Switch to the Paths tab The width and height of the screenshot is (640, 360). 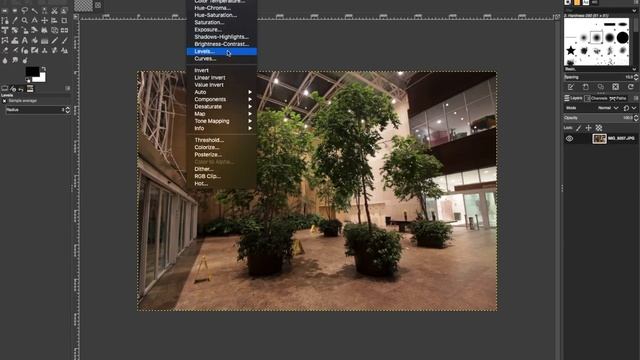click(x=618, y=98)
